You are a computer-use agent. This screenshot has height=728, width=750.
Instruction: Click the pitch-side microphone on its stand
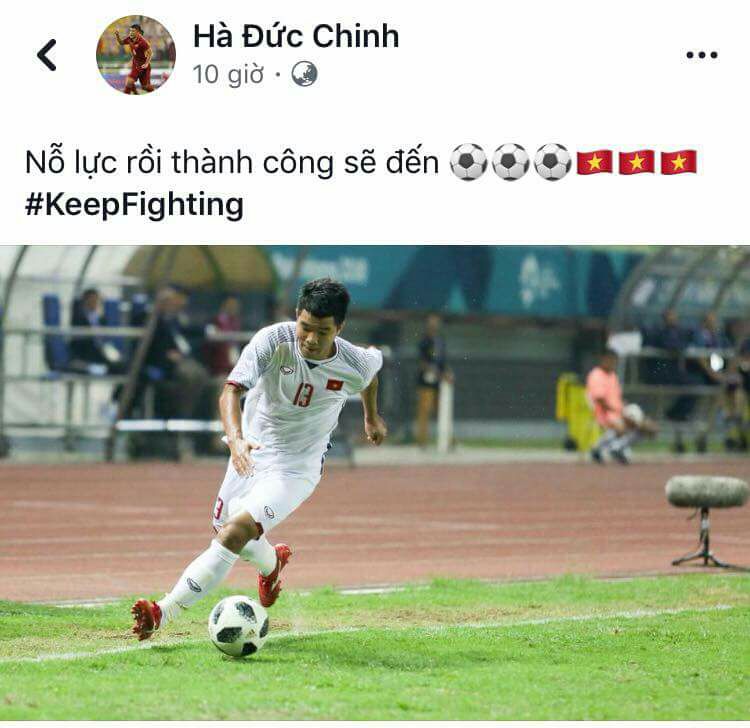point(707,521)
